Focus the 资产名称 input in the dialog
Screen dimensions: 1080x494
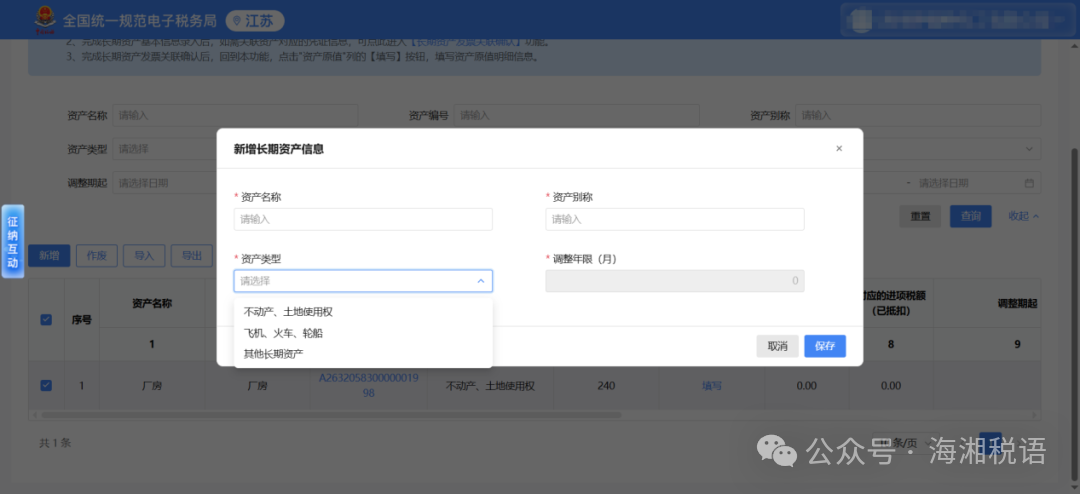point(363,219)
